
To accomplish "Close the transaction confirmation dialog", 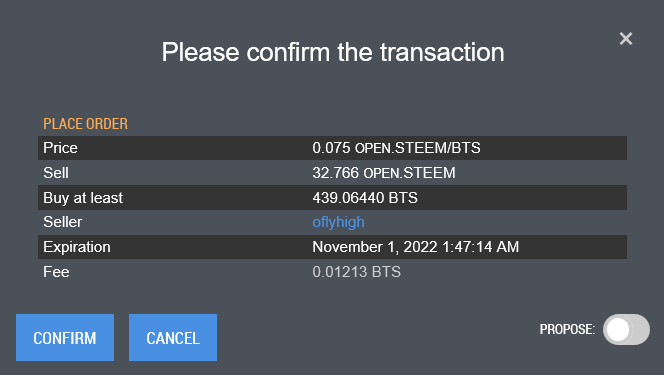I will (625, 39).
